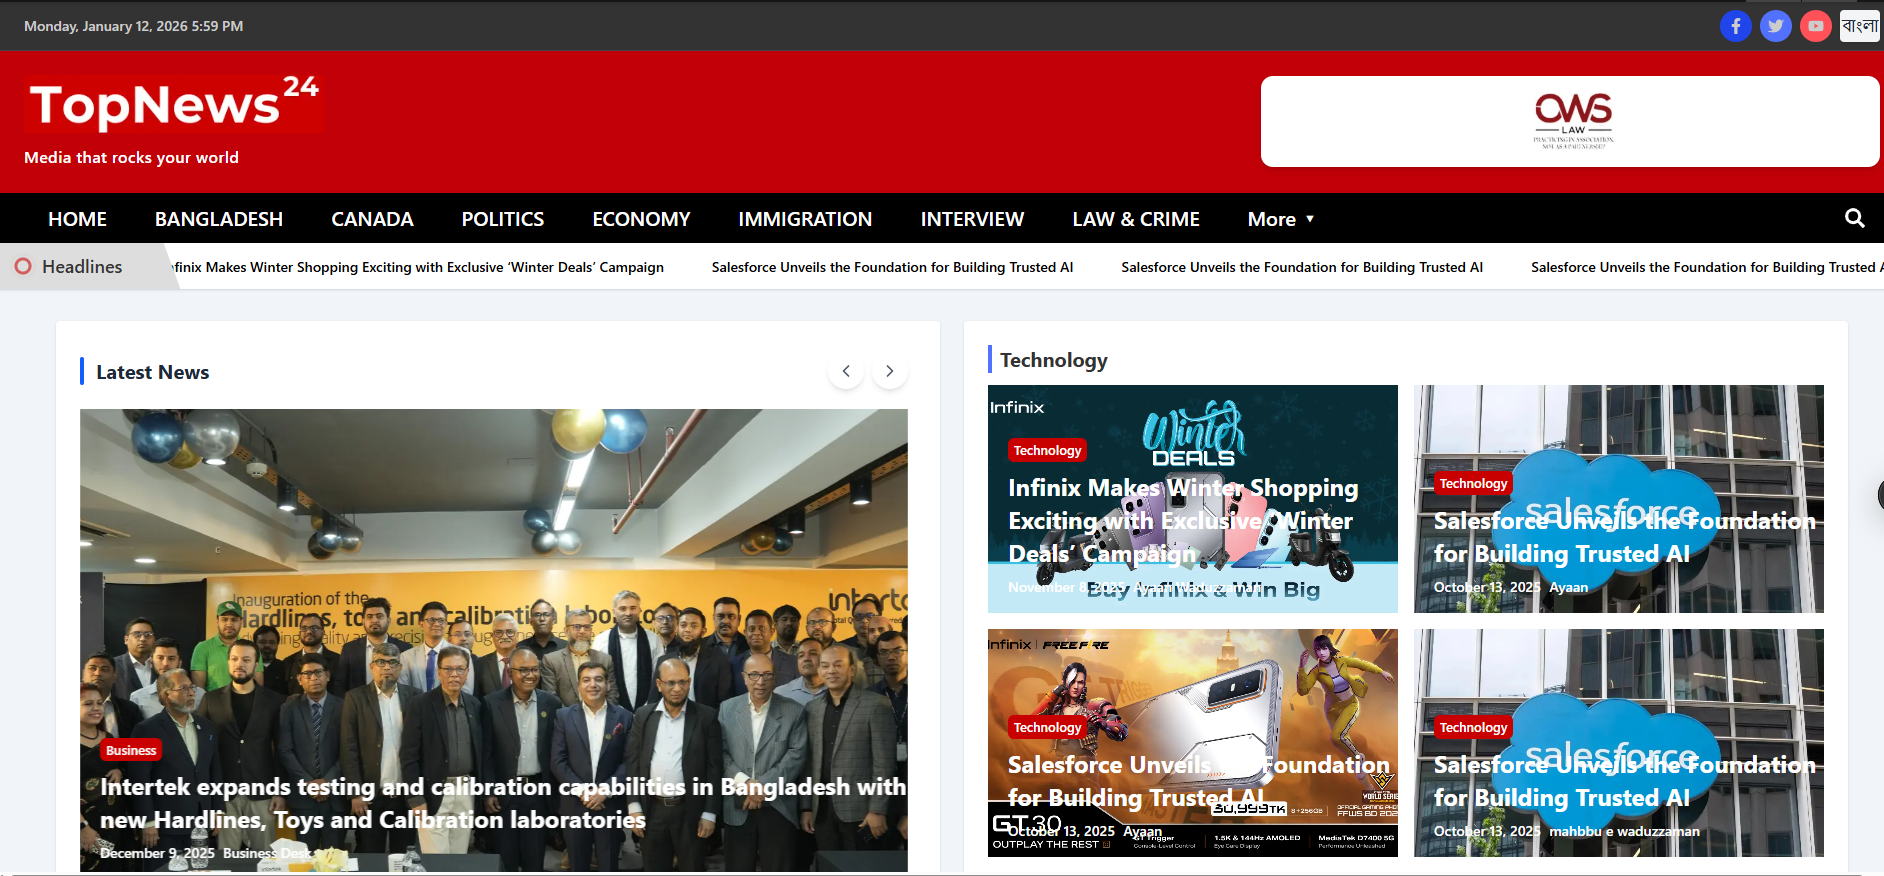The image size is (1884, 876).
Task: Open the ECONOMY menu section
Action: point(641,219)
